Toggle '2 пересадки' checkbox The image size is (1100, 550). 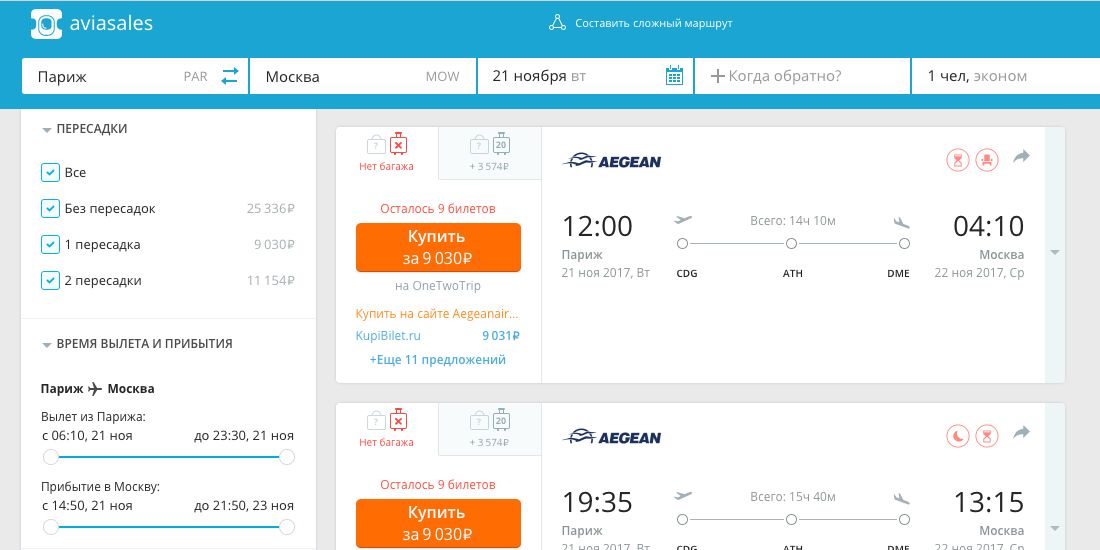pyautogui.click(x=50, y=281)
